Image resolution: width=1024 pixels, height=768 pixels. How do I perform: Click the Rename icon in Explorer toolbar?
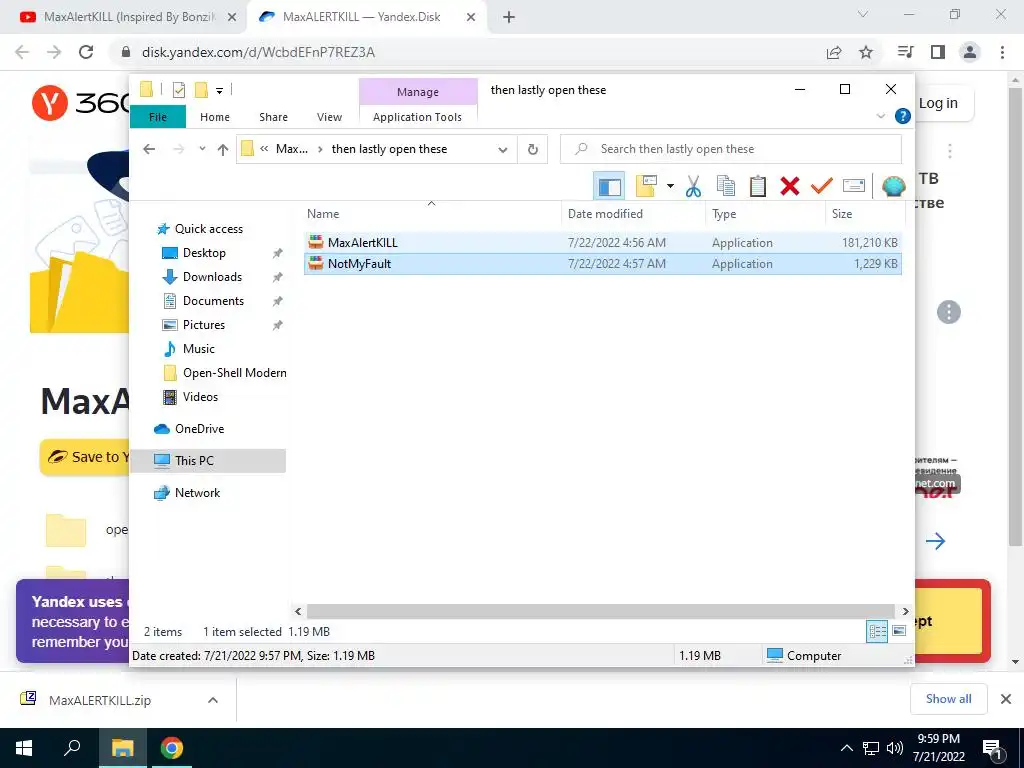pos(854,186)
